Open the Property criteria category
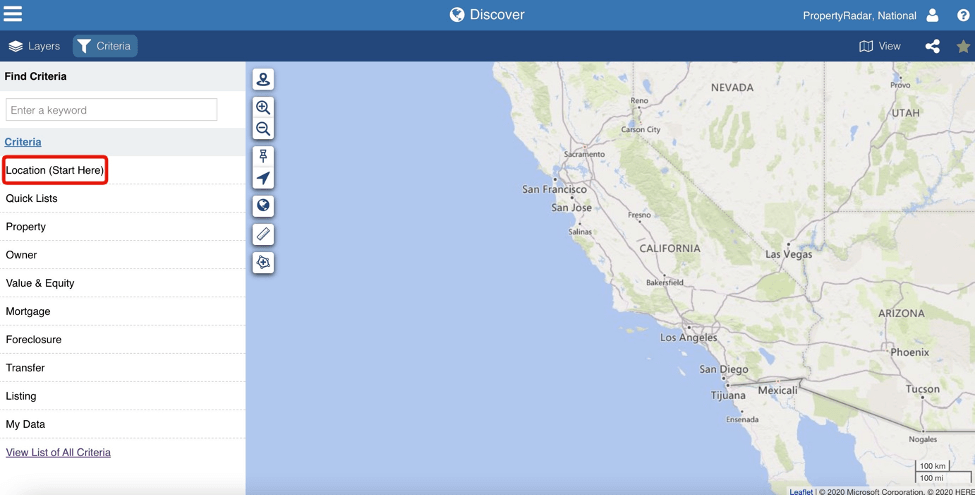 click(123, 226)
